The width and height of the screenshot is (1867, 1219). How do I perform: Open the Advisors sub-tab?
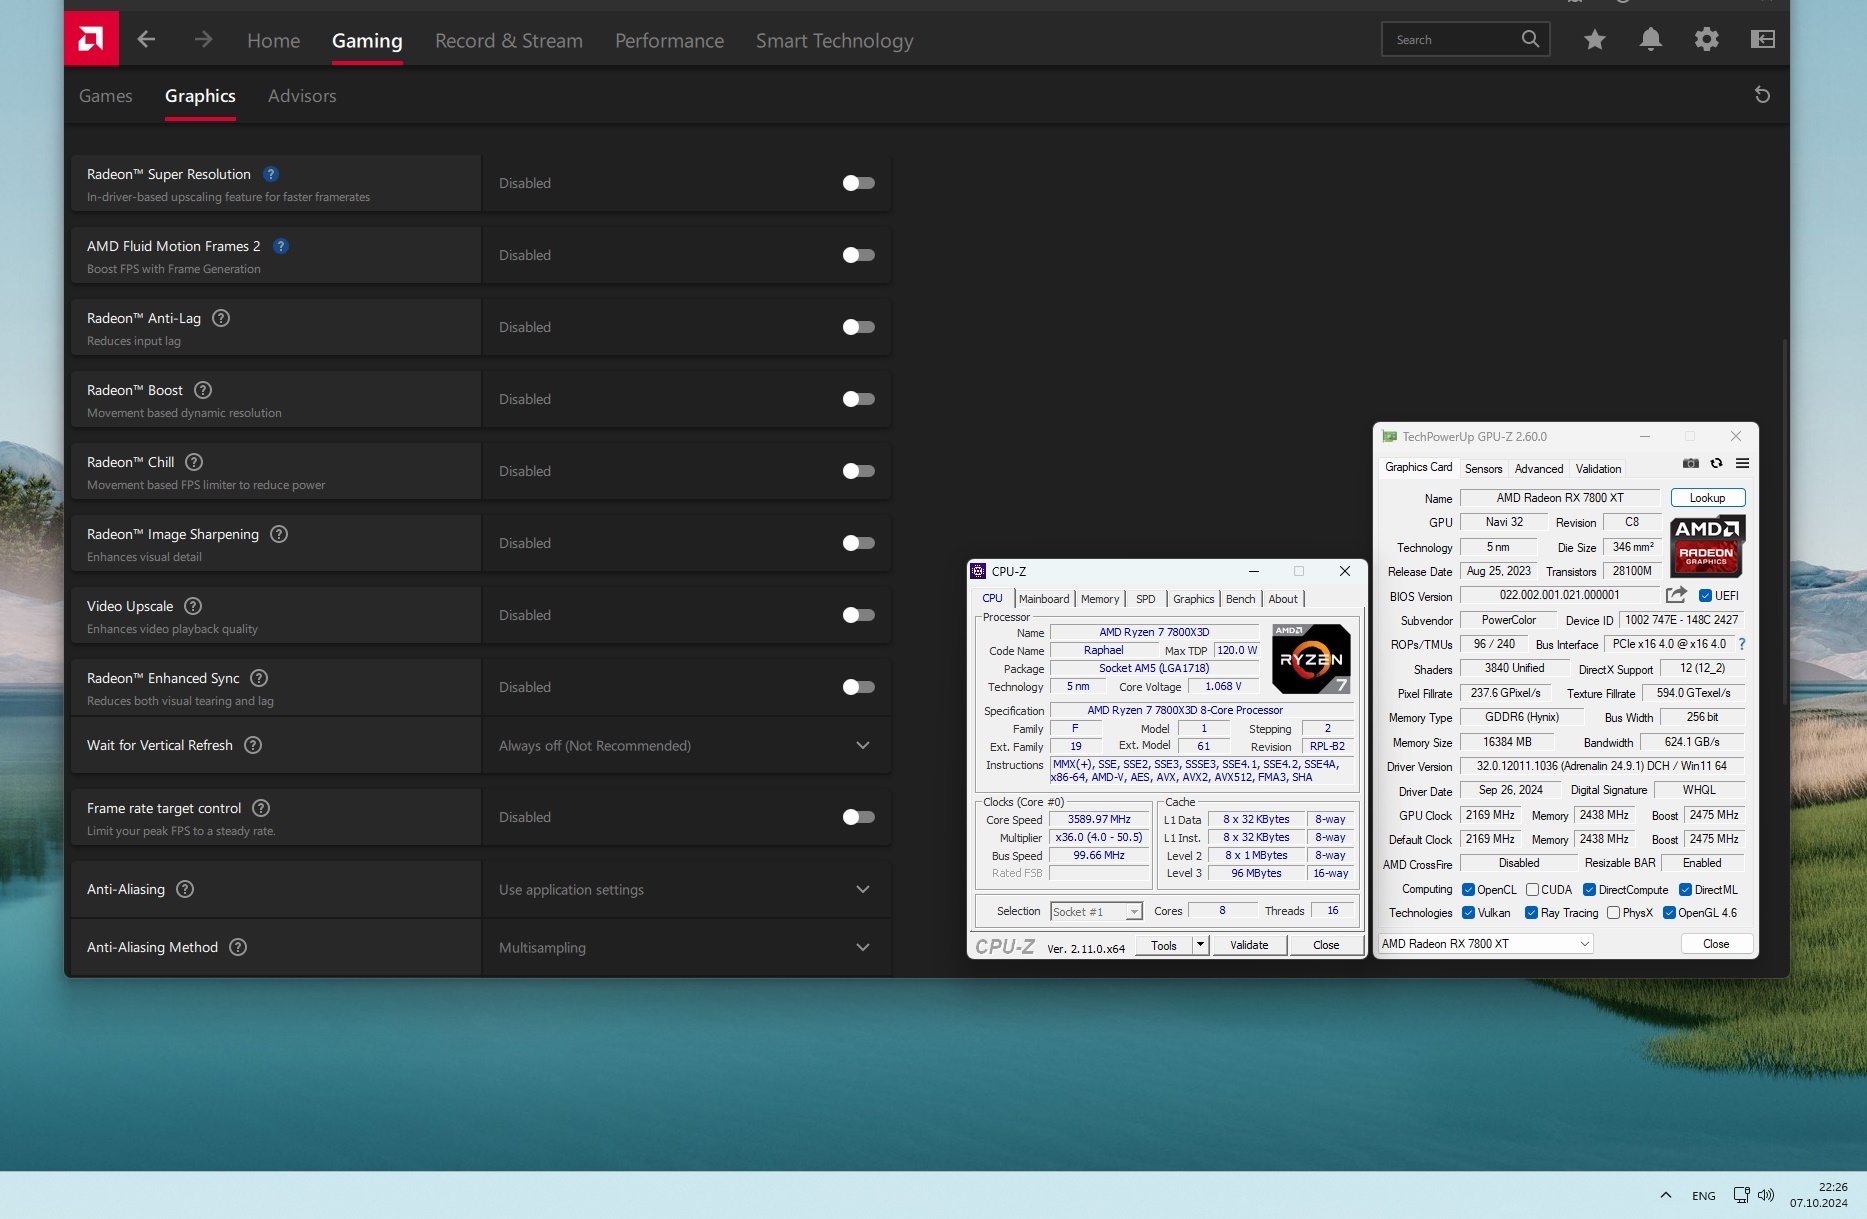point(302,96)
